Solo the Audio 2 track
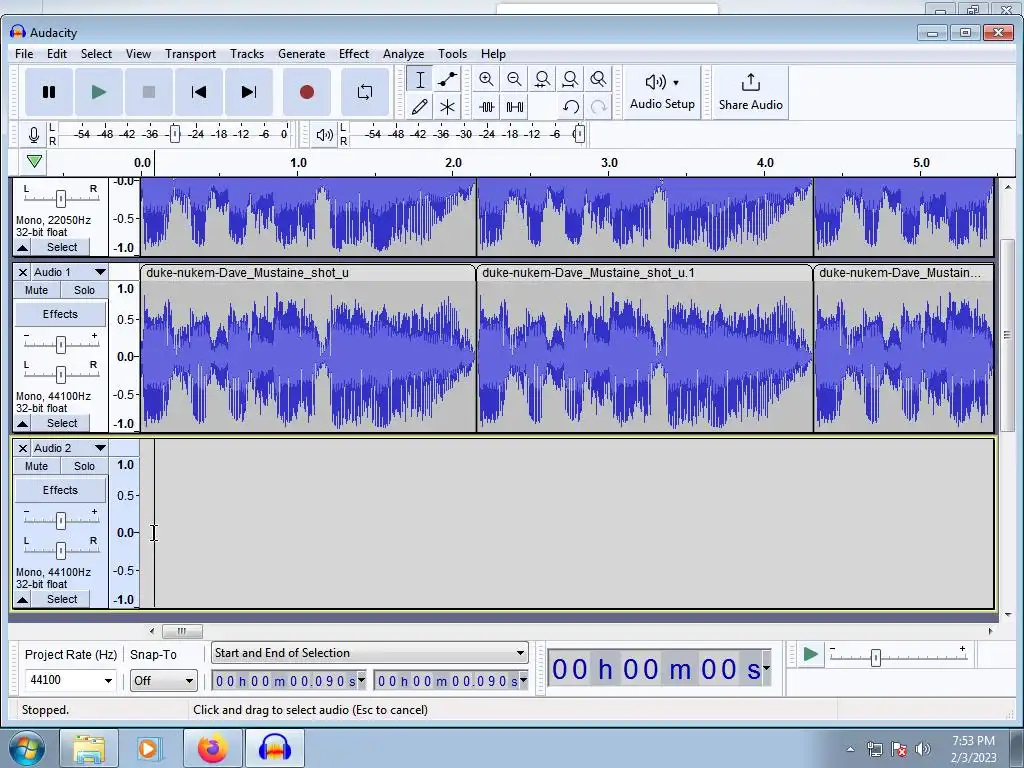This screenshot has width=1024, height=768. pos(84,466)
